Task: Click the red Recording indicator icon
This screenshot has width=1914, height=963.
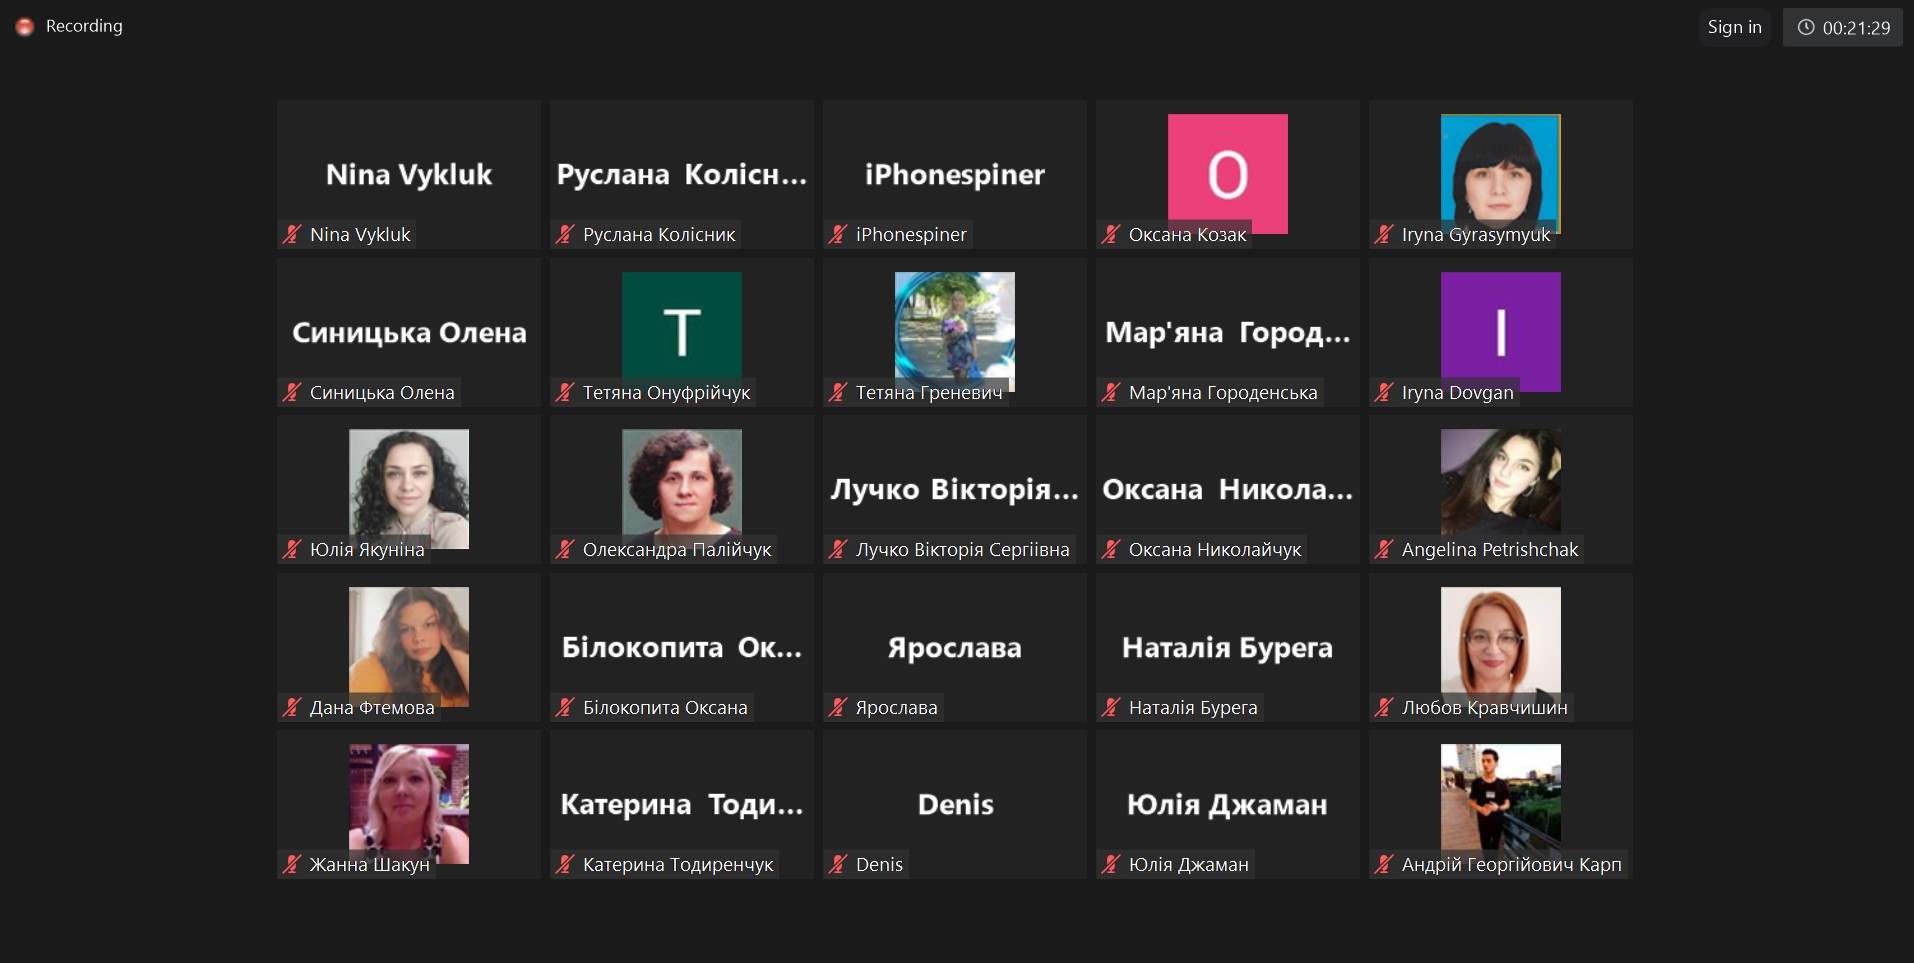Action: click(25, 27)
